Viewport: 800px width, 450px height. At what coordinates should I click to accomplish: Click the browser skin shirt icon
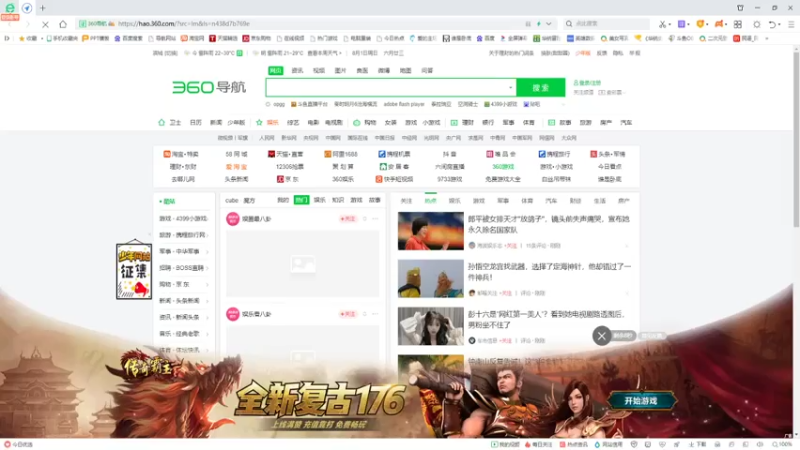point(740,8)
